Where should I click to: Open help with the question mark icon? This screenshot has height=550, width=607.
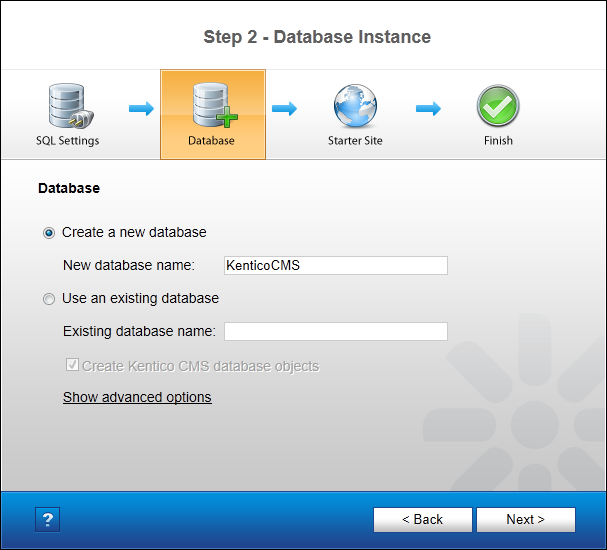[47, 519]
